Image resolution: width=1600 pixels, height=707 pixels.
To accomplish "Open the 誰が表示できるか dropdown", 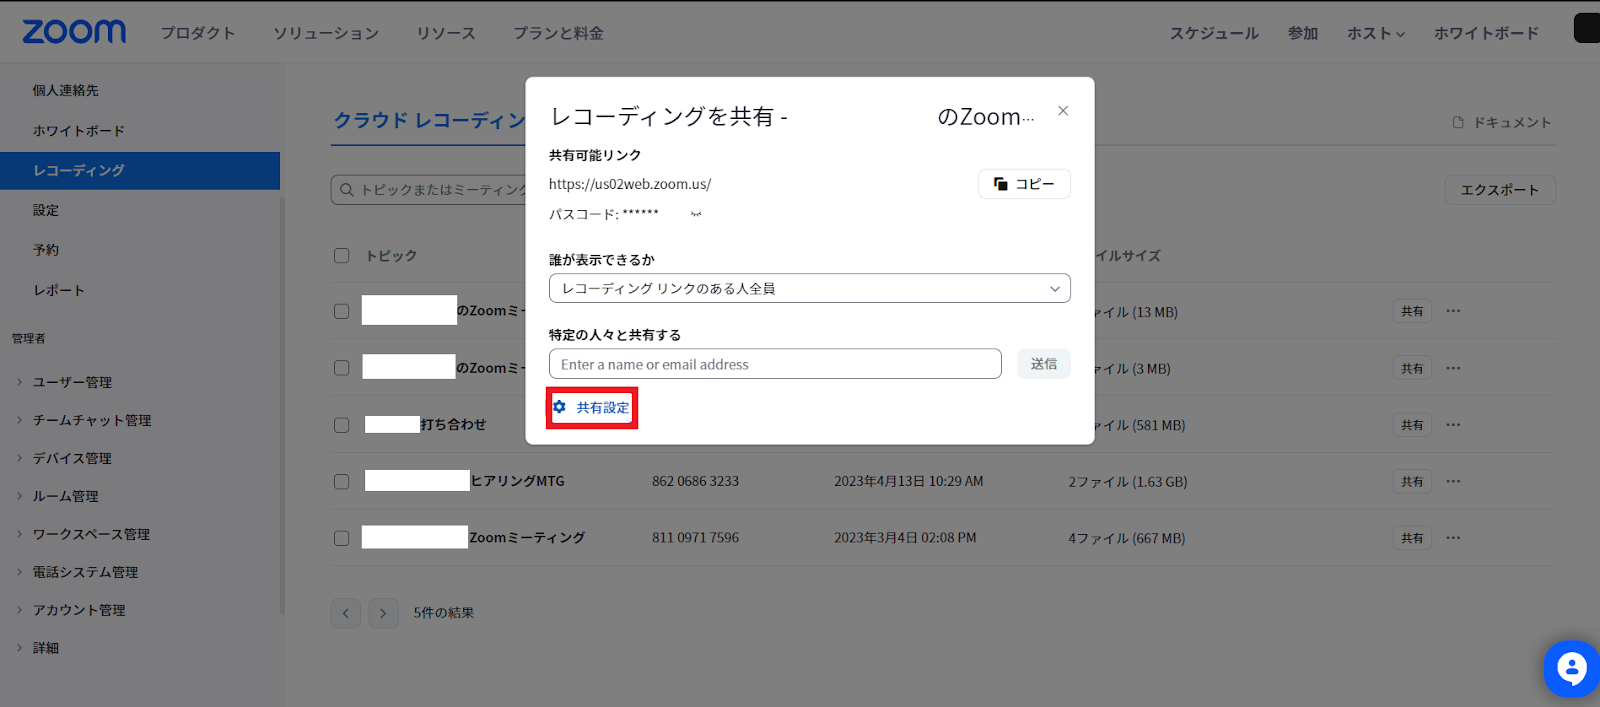I will pyautogui.click(x=809, y=288).
